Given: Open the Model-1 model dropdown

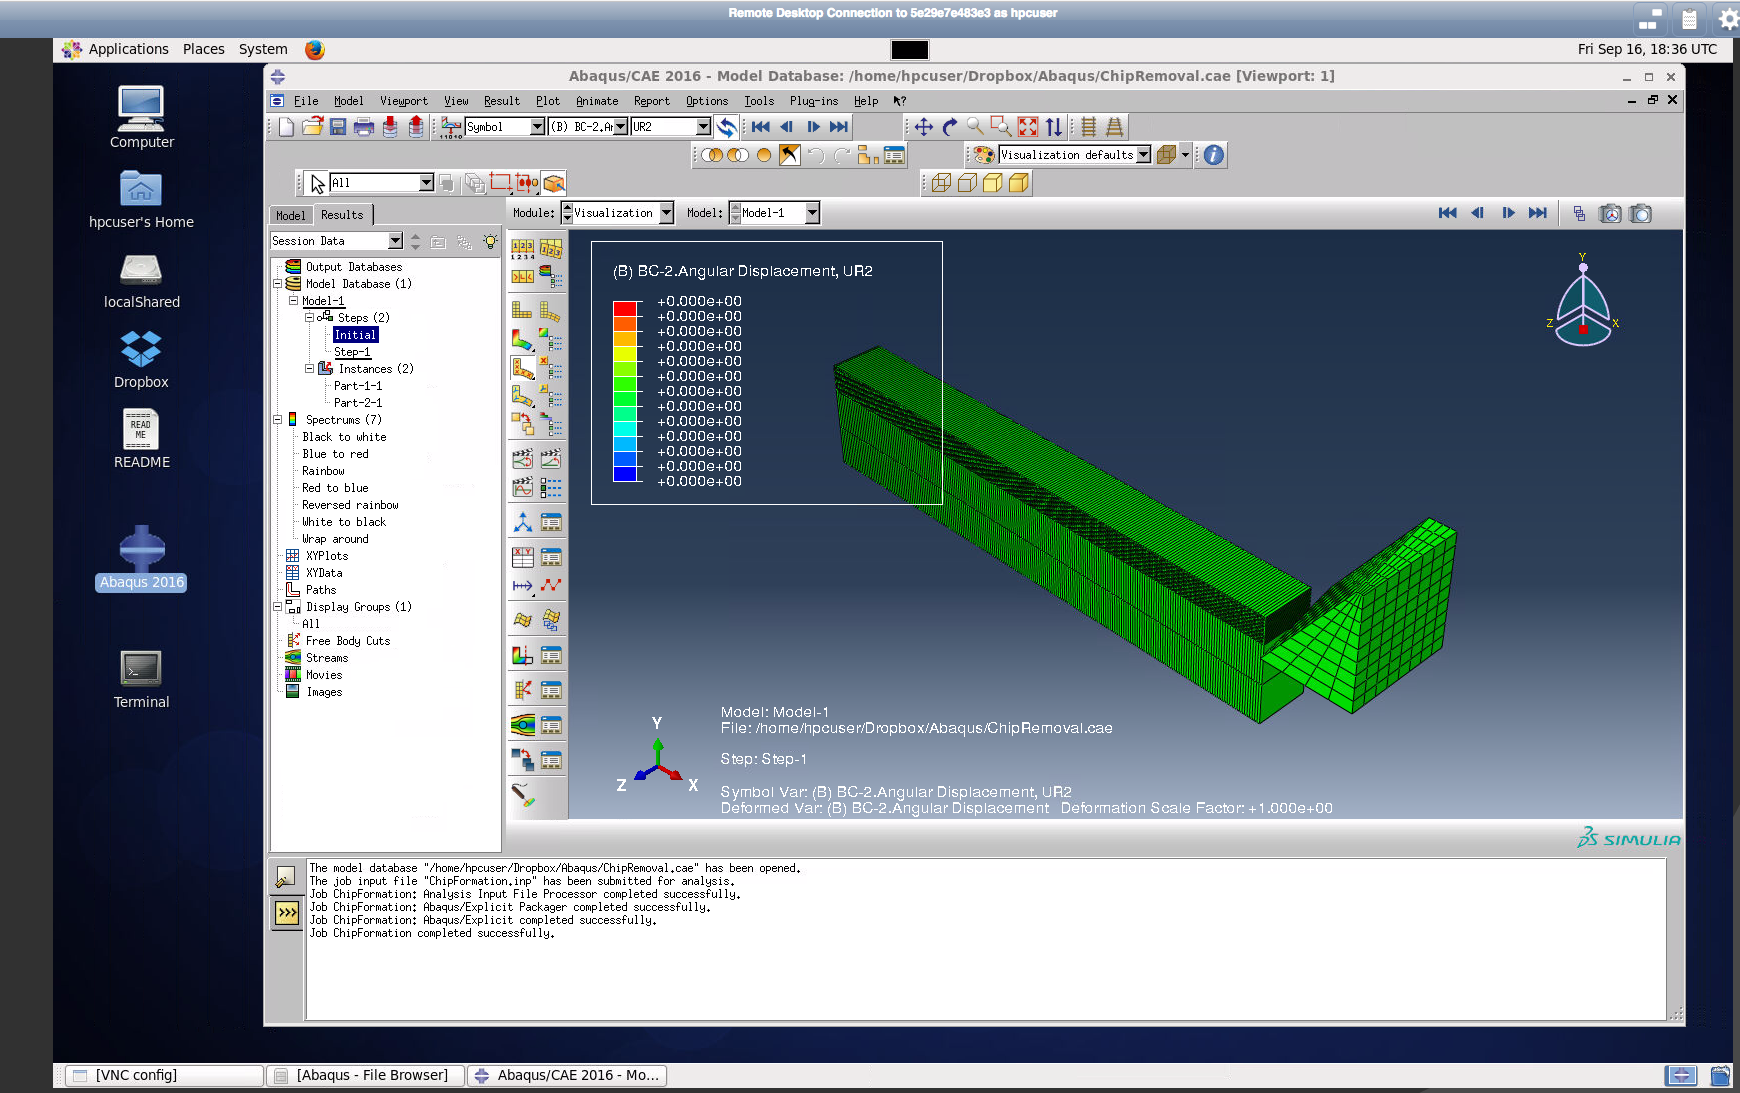Looking at the screenshot, I should tap(812, 213).
